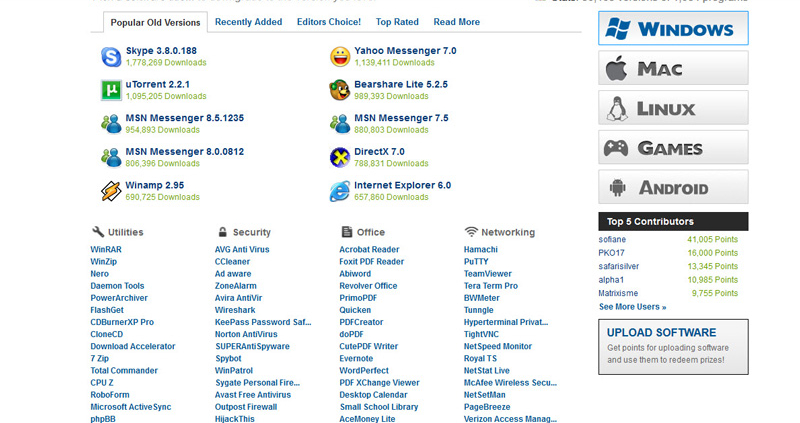Open contributor Matrixisme profile
Screen dimensions: 800x423
618,293
